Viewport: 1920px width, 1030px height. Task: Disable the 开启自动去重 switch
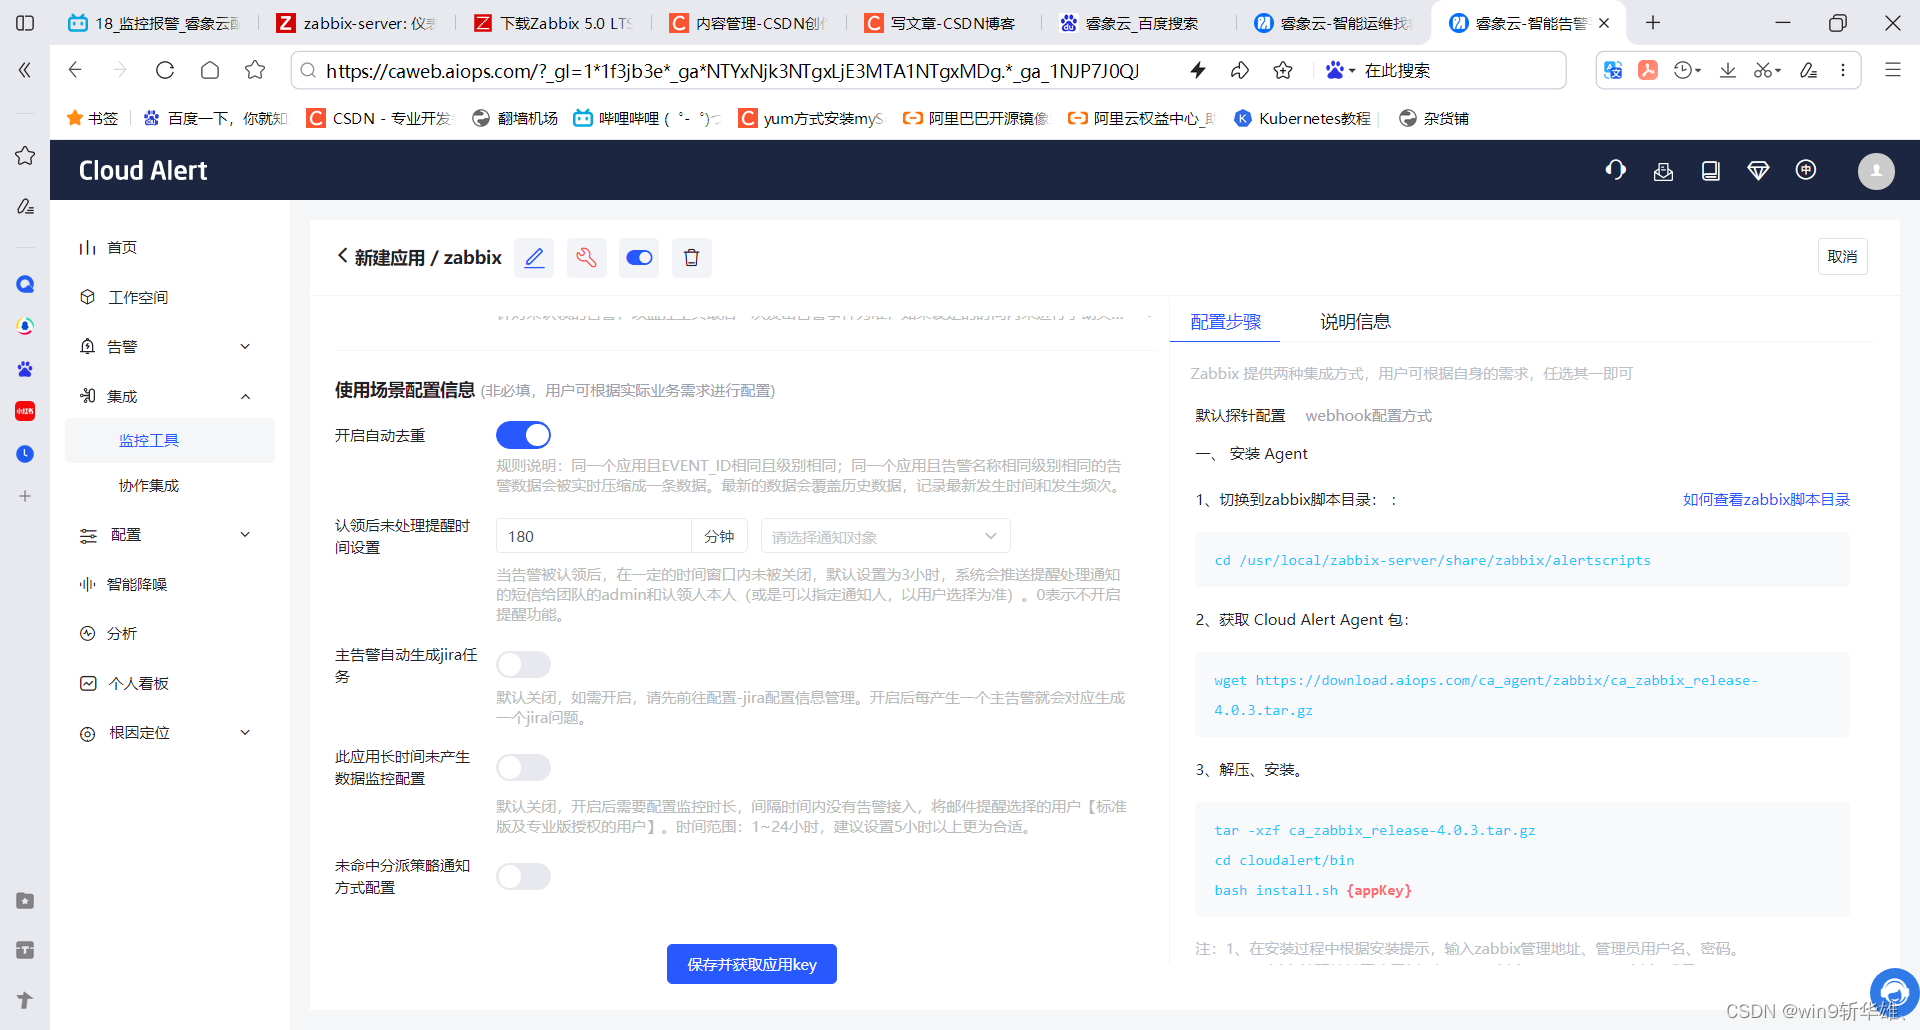(523, 435)
